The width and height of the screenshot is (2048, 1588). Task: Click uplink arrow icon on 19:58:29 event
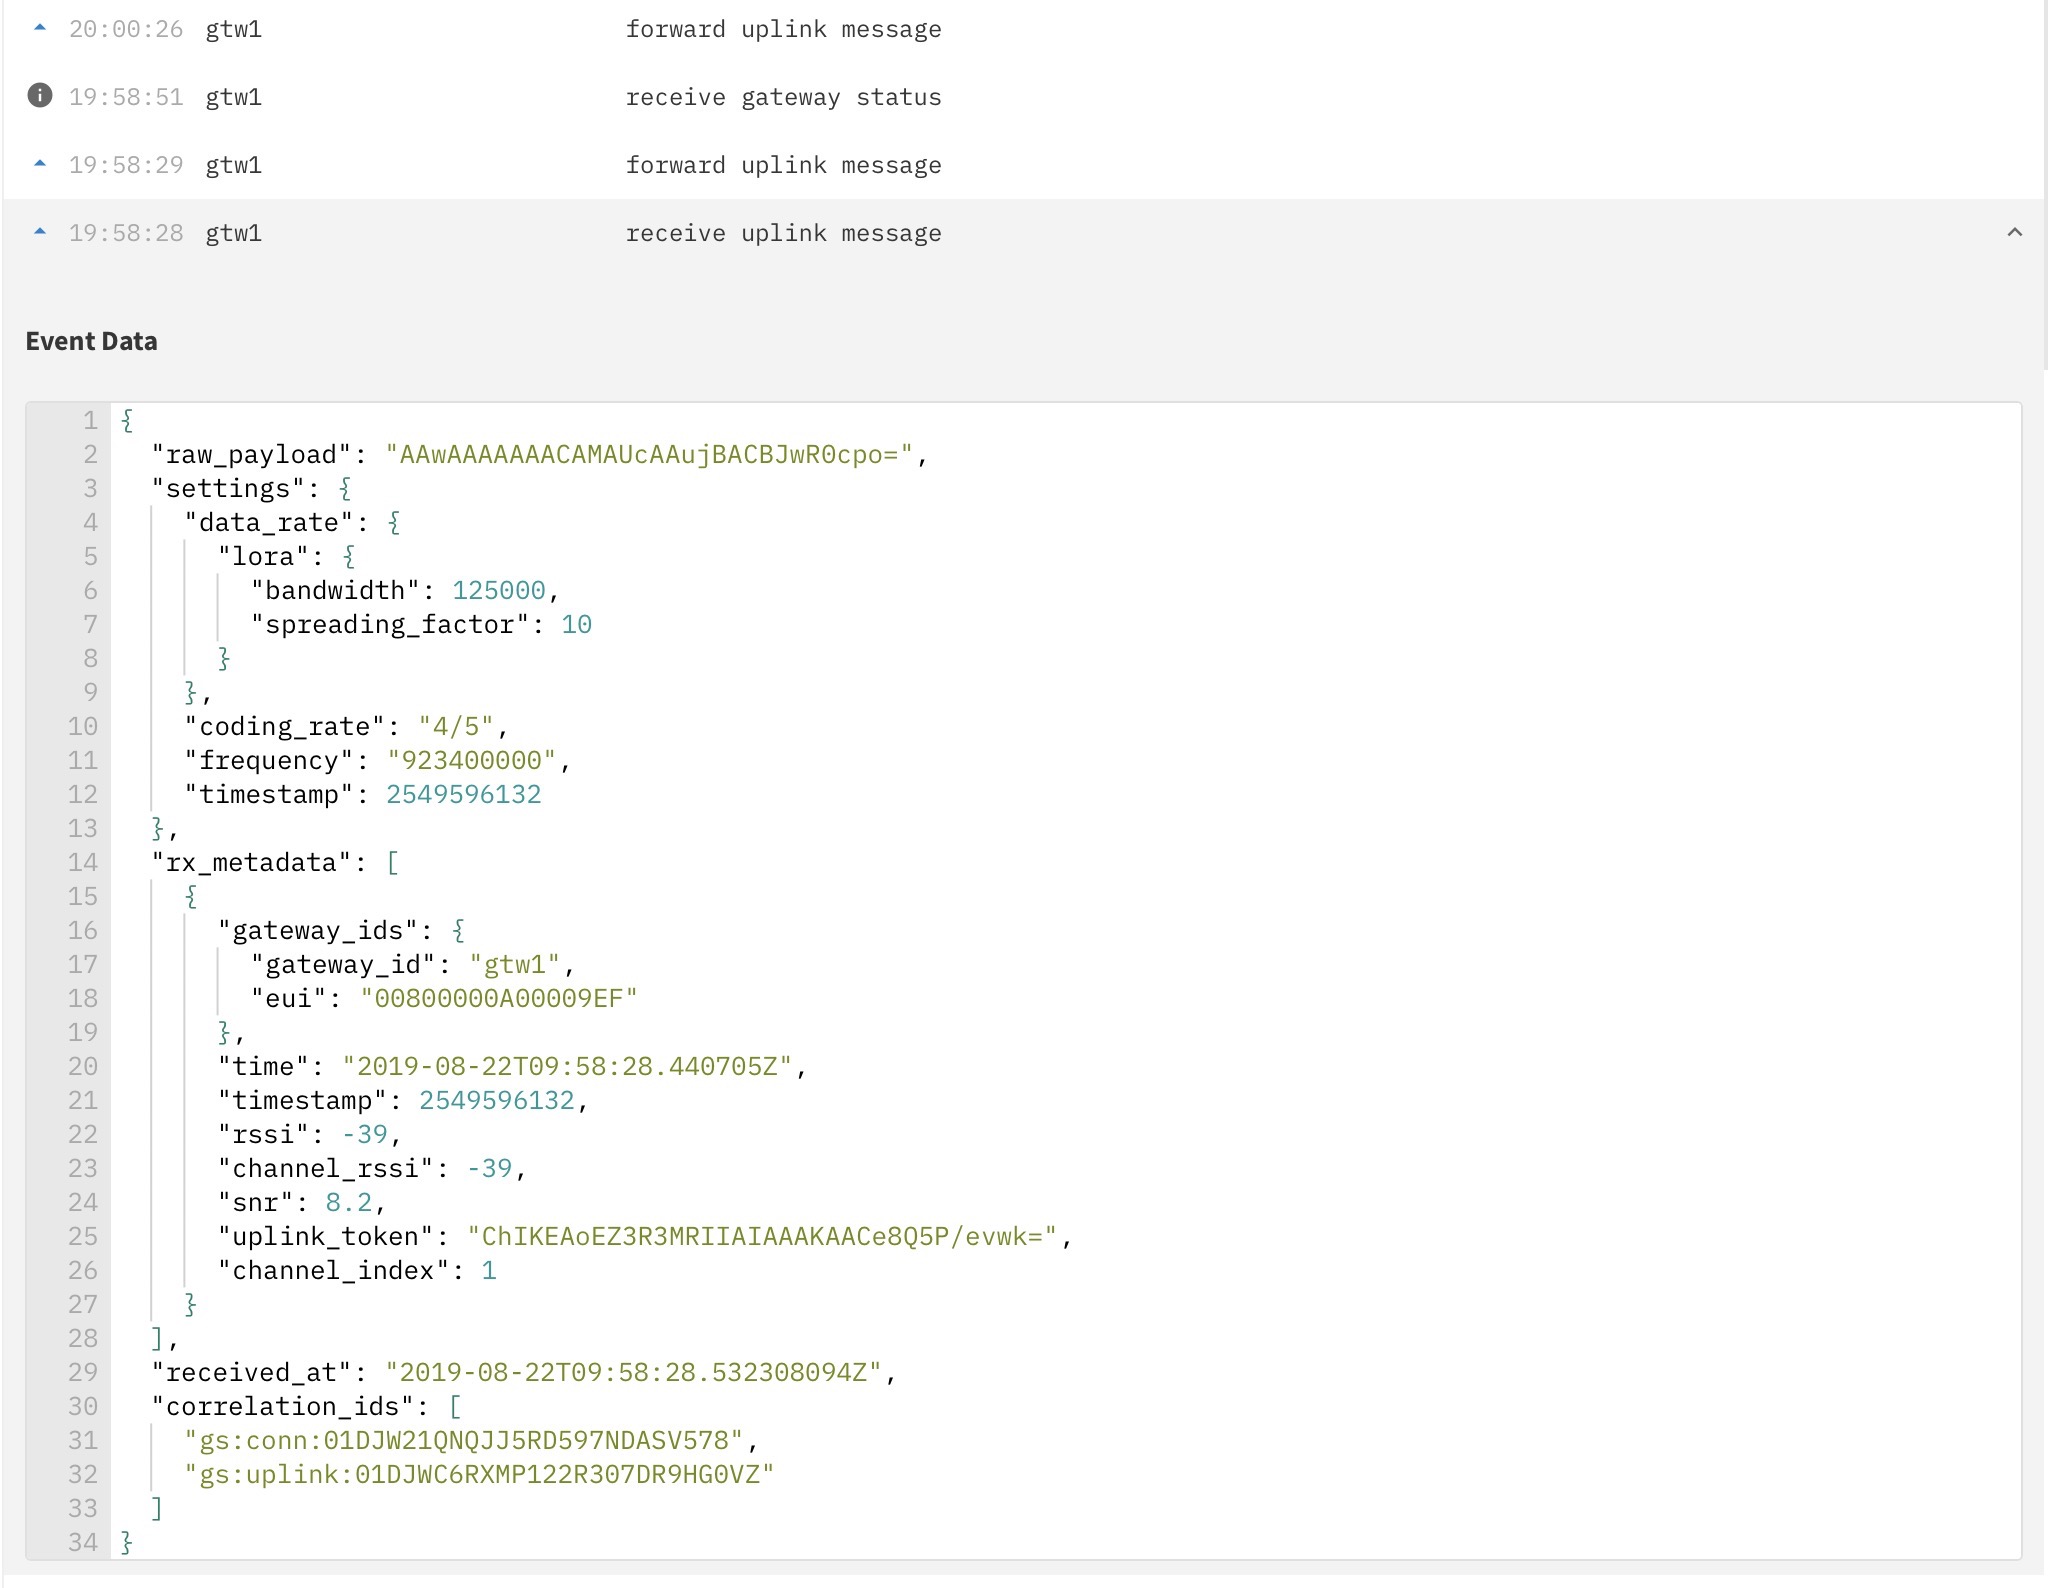point(40,164)
